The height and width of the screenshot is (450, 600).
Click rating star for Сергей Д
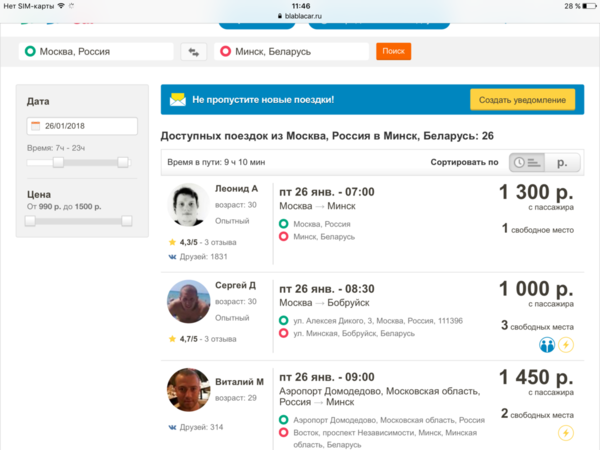pyautogui.click(x=172, y=339)
